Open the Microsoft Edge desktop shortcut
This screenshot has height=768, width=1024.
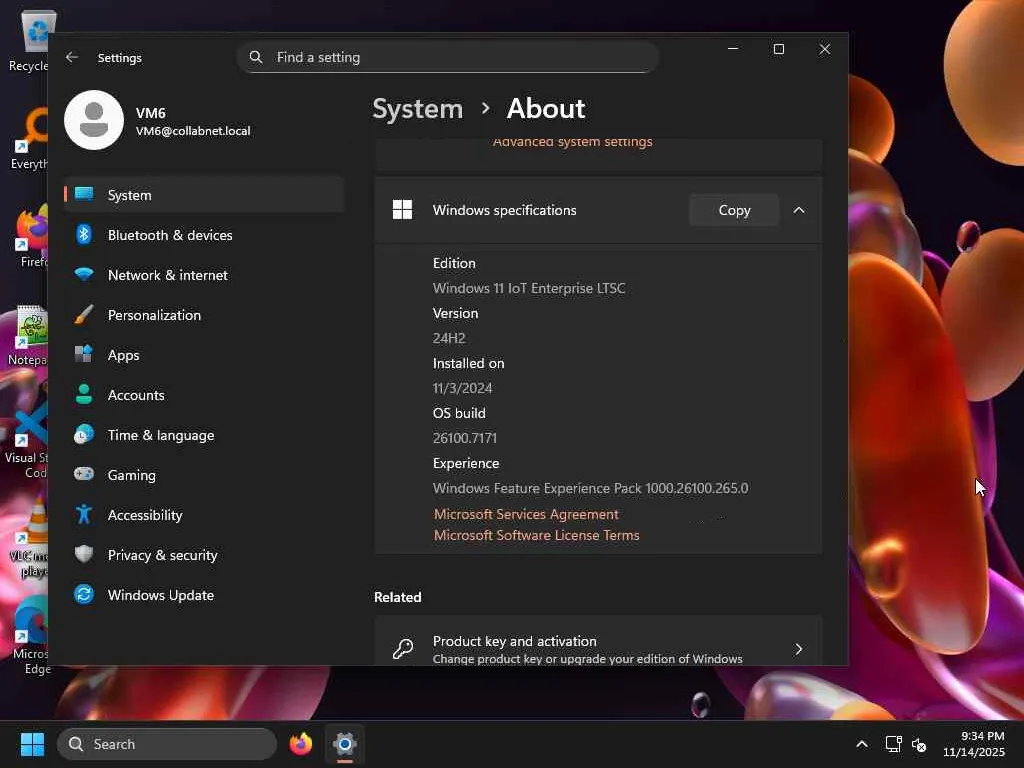pyautogui.click(x=29, y=637)
